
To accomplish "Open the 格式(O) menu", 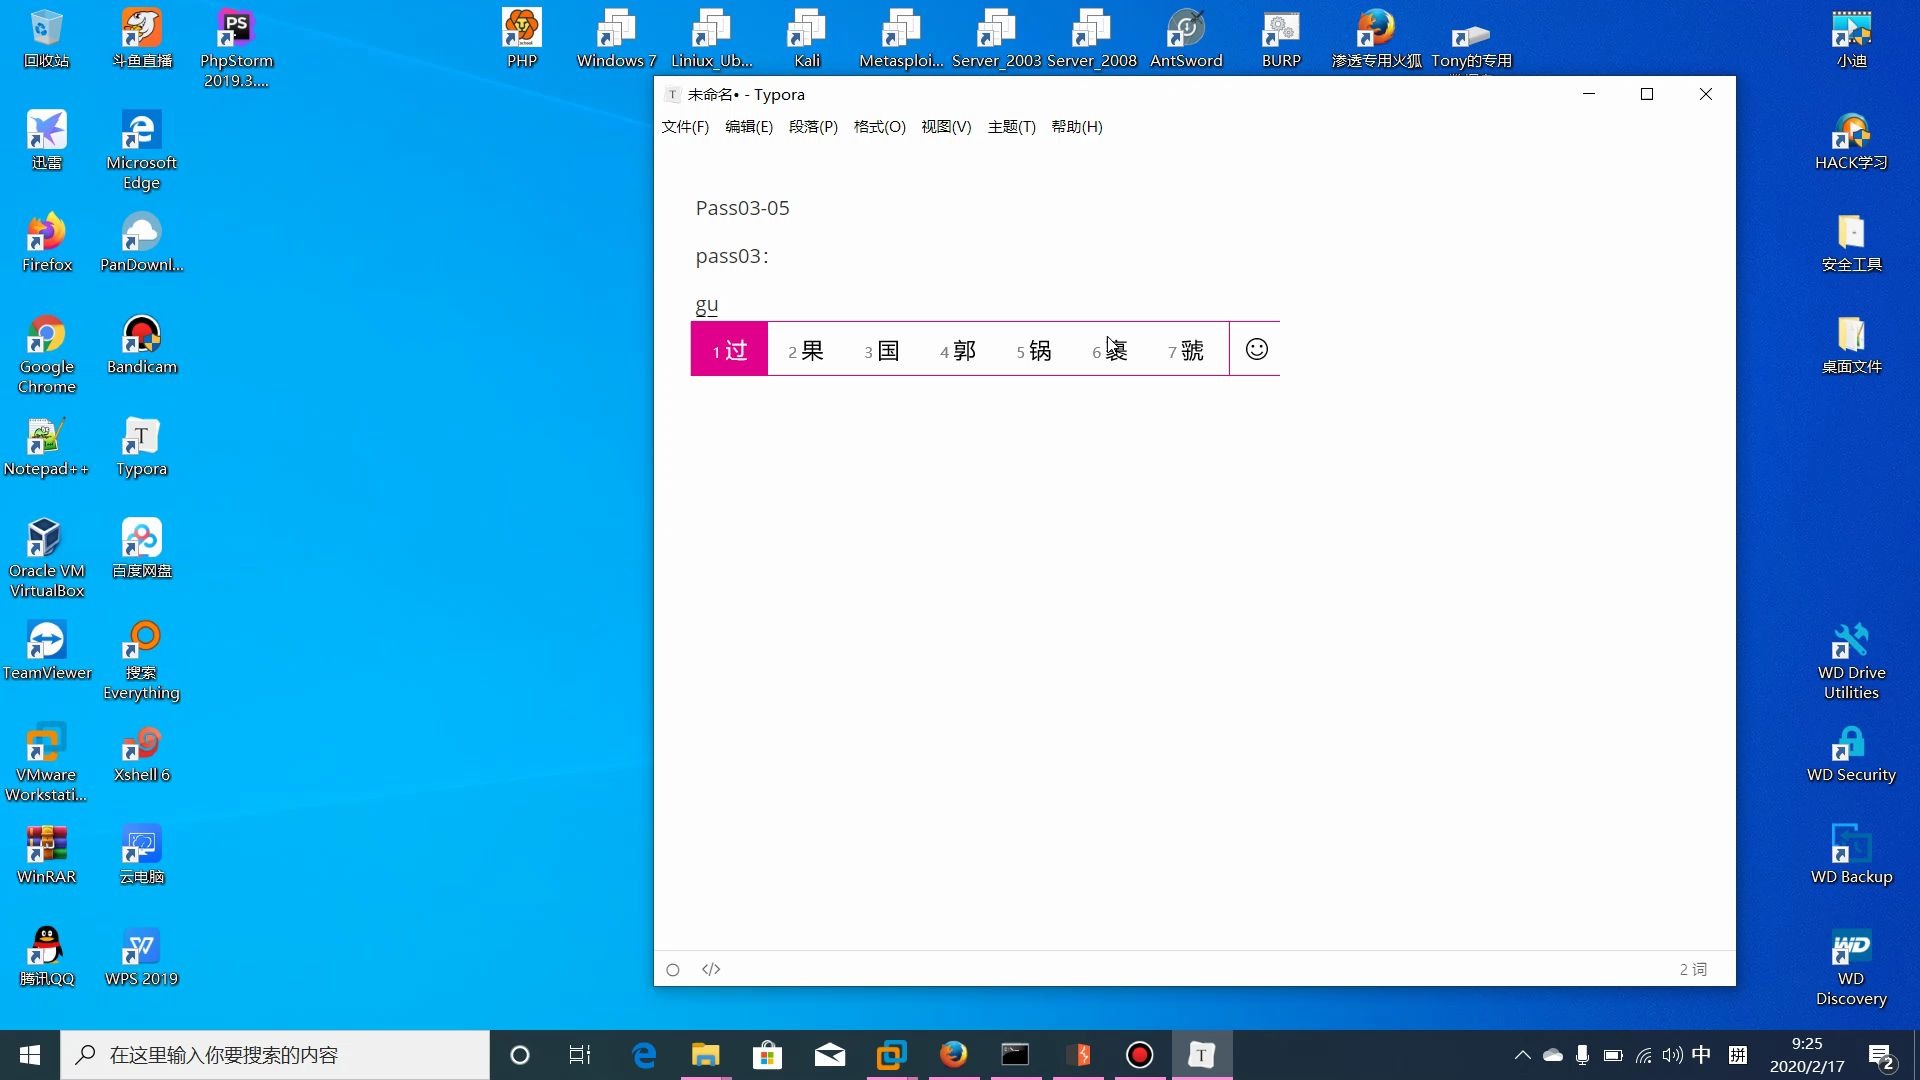I will pos(880,127).
